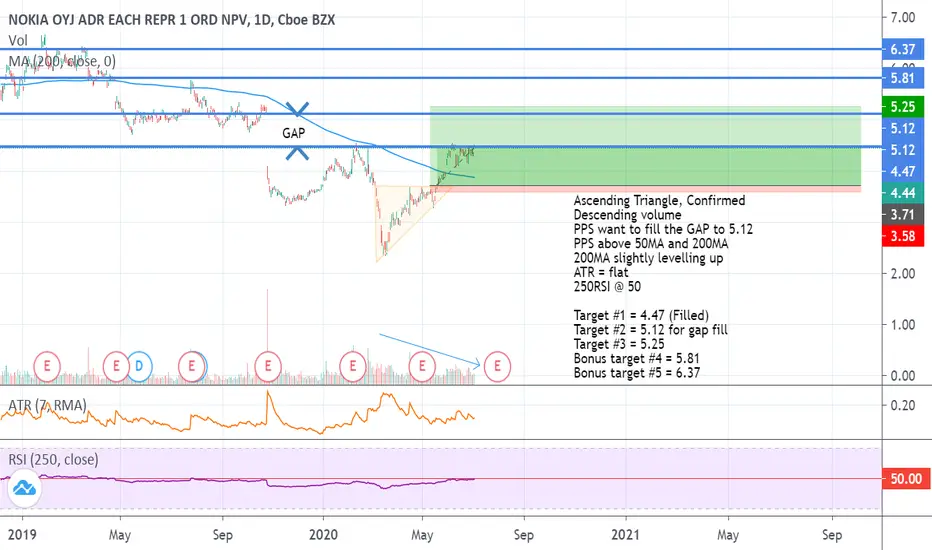Select the green long position profit zone
This screenshot has width=932, height=550.
coord(645,146)
